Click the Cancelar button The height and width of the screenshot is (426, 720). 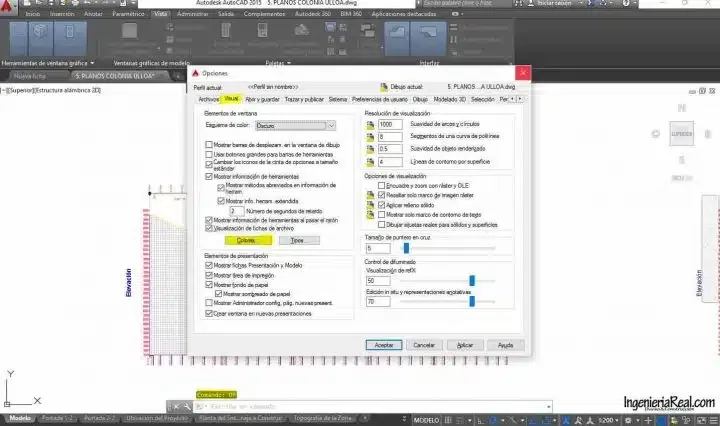pyautogui.click(x=424, y=345)
